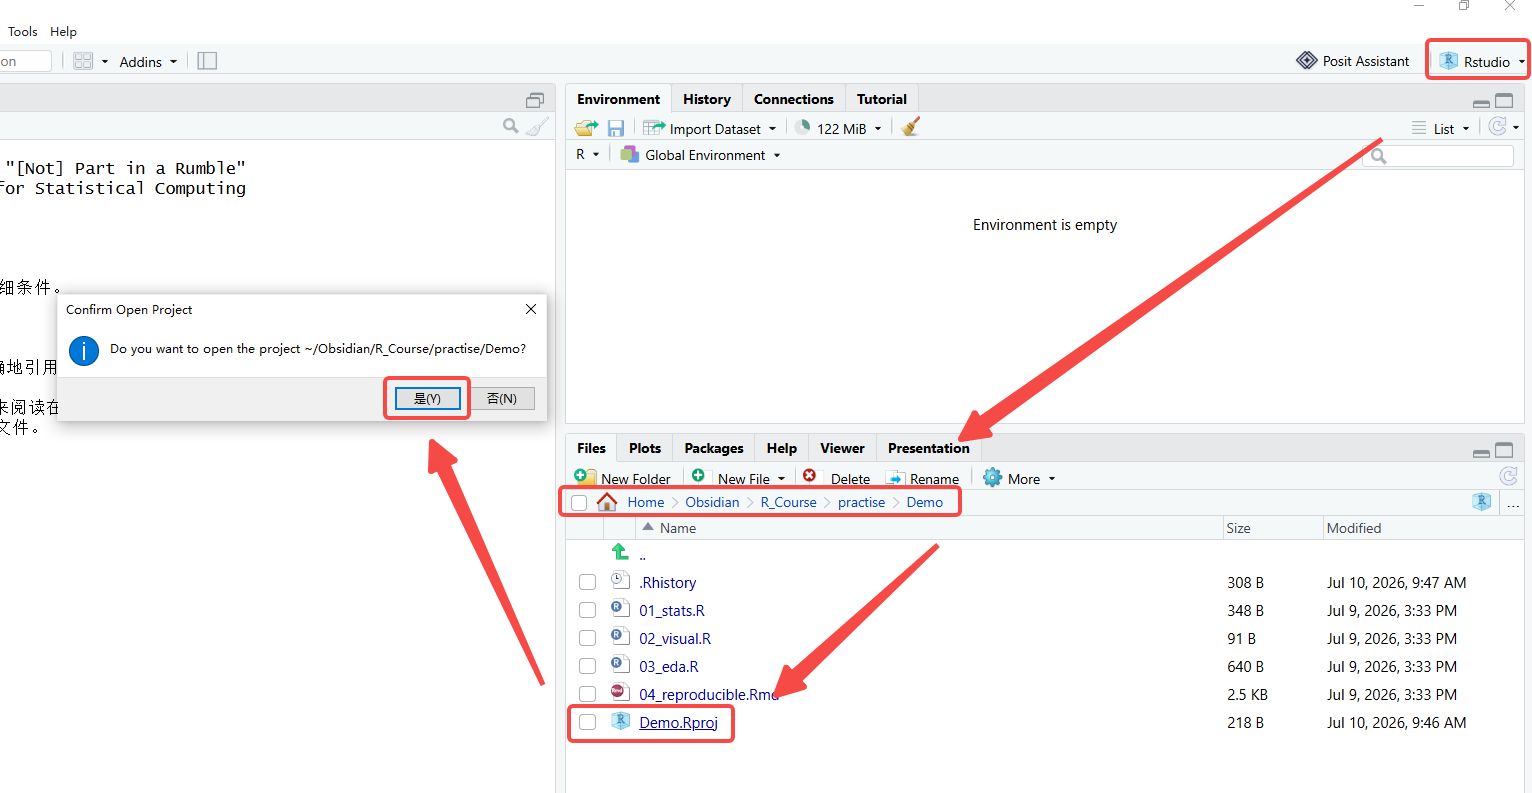The height and width of the screenshot is (793, 1532).
Task: Tick the checkbox next to Demo.Rproj
Action: pyautogui.click(x=588, y=722)
